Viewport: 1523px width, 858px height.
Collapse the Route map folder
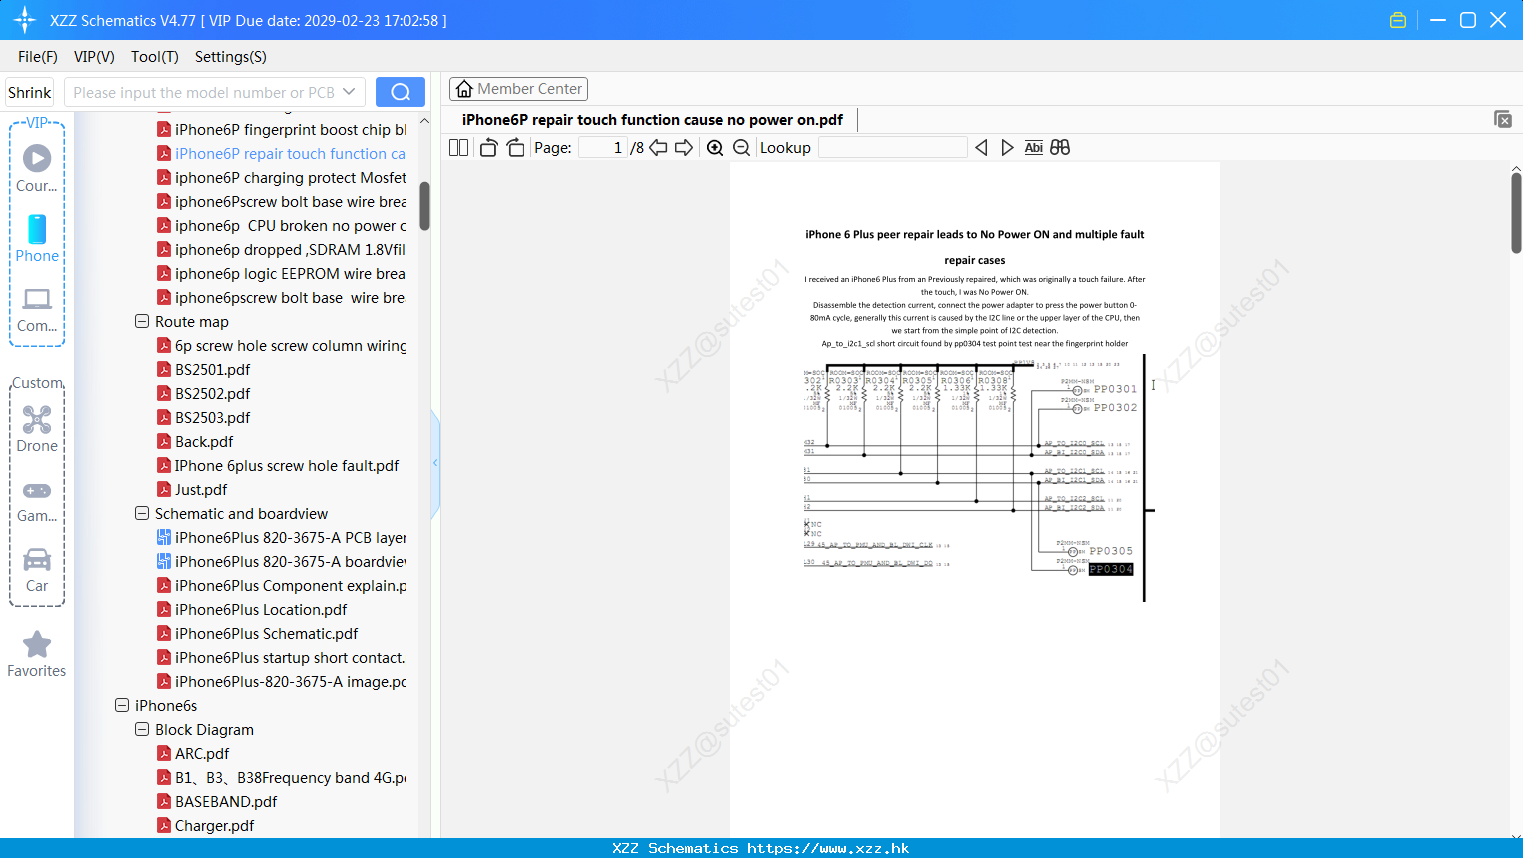point(142,321)
